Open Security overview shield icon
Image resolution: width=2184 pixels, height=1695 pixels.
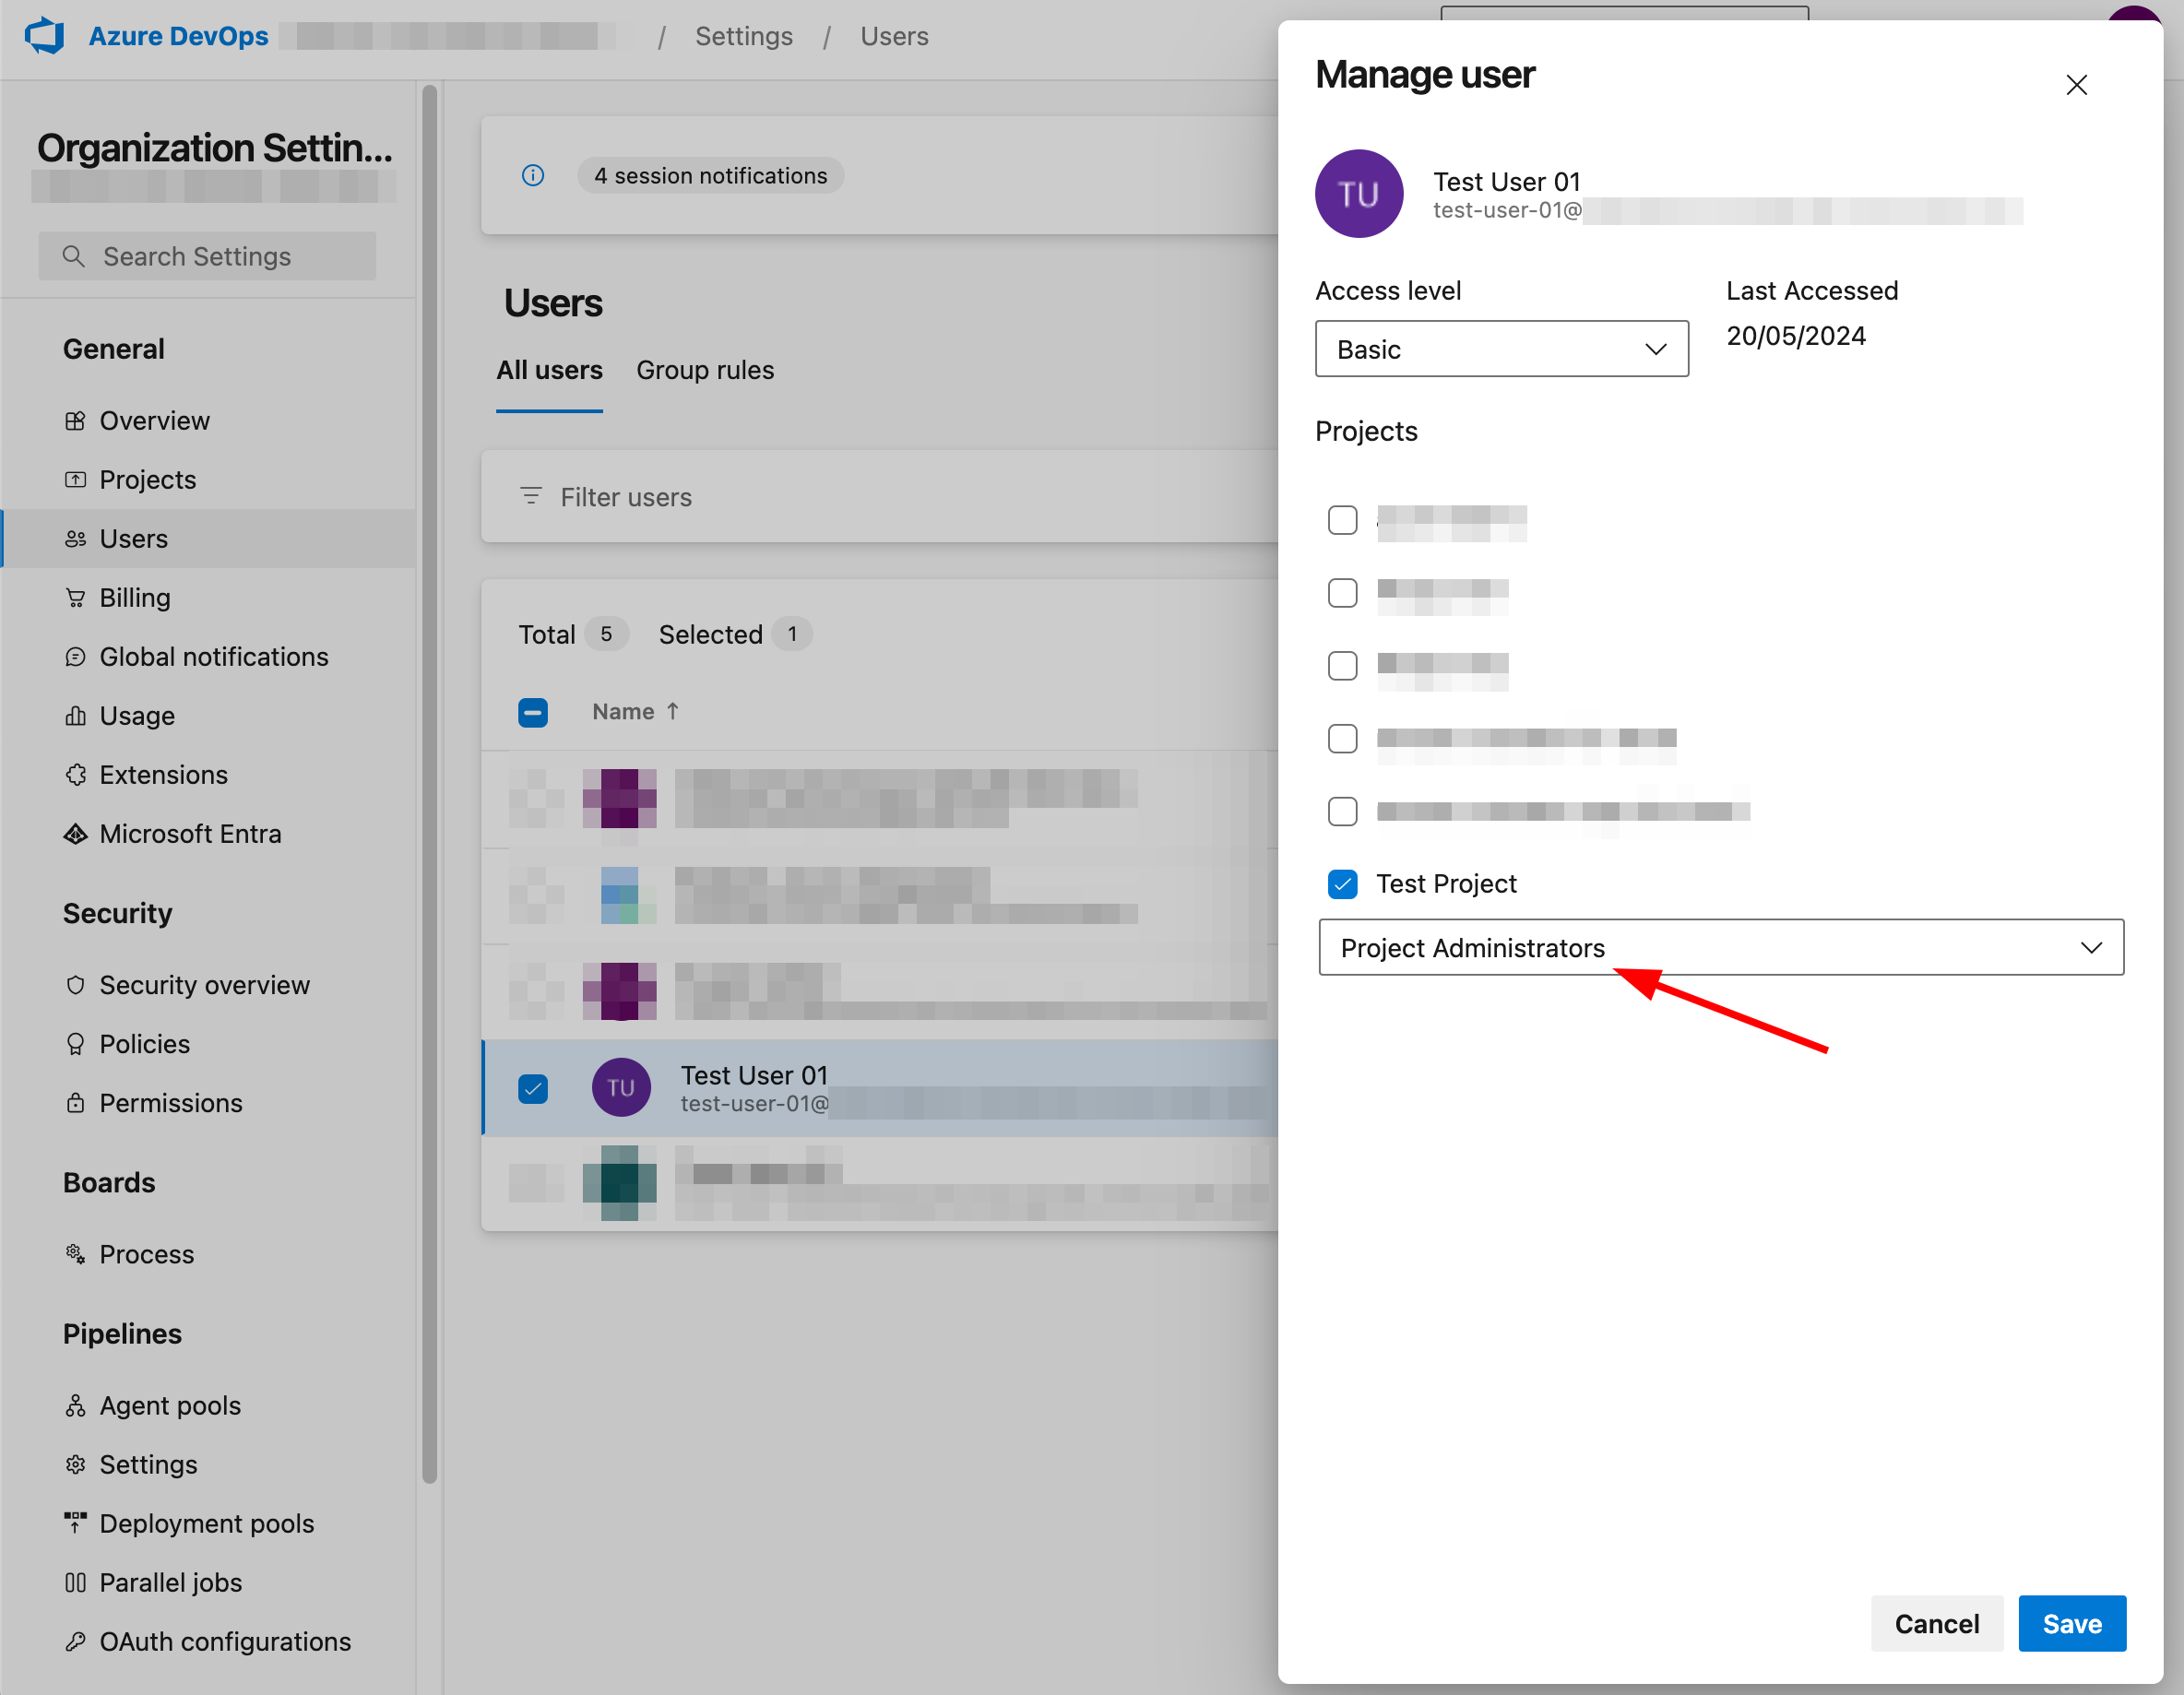coord(75,985)
